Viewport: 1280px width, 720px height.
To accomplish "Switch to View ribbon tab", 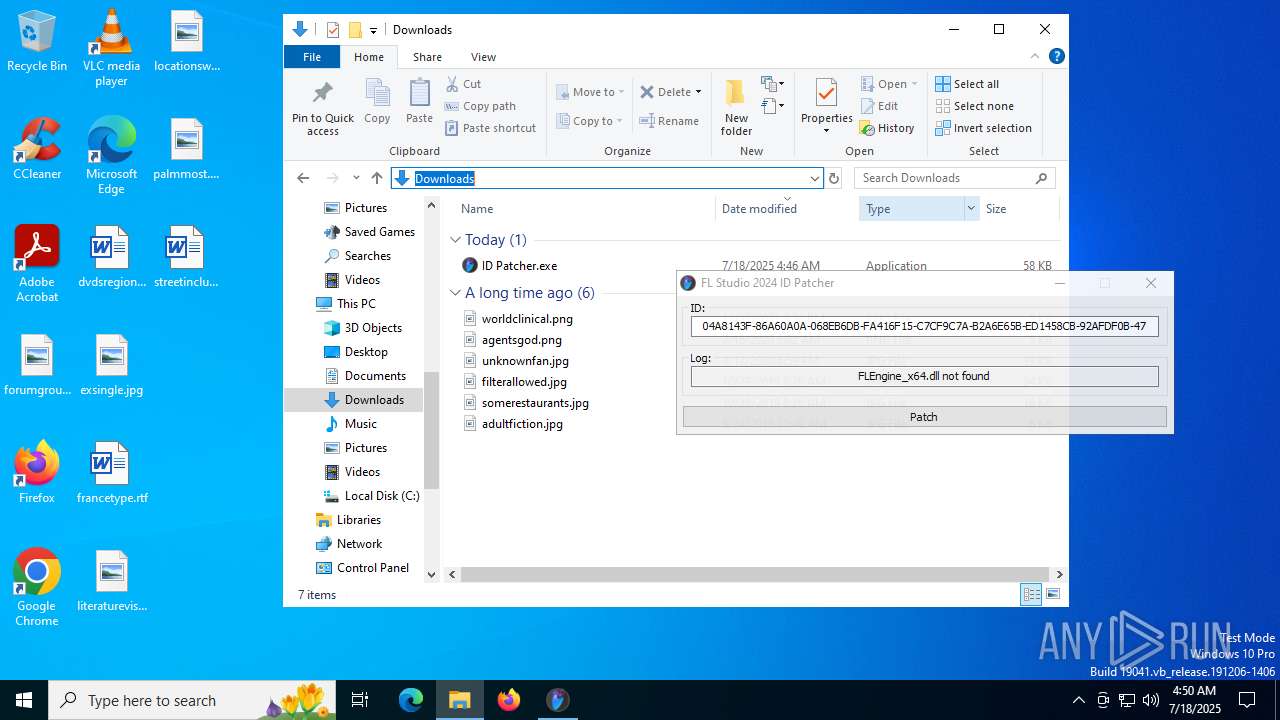I will pyautogui.click(x=483, y=57).
